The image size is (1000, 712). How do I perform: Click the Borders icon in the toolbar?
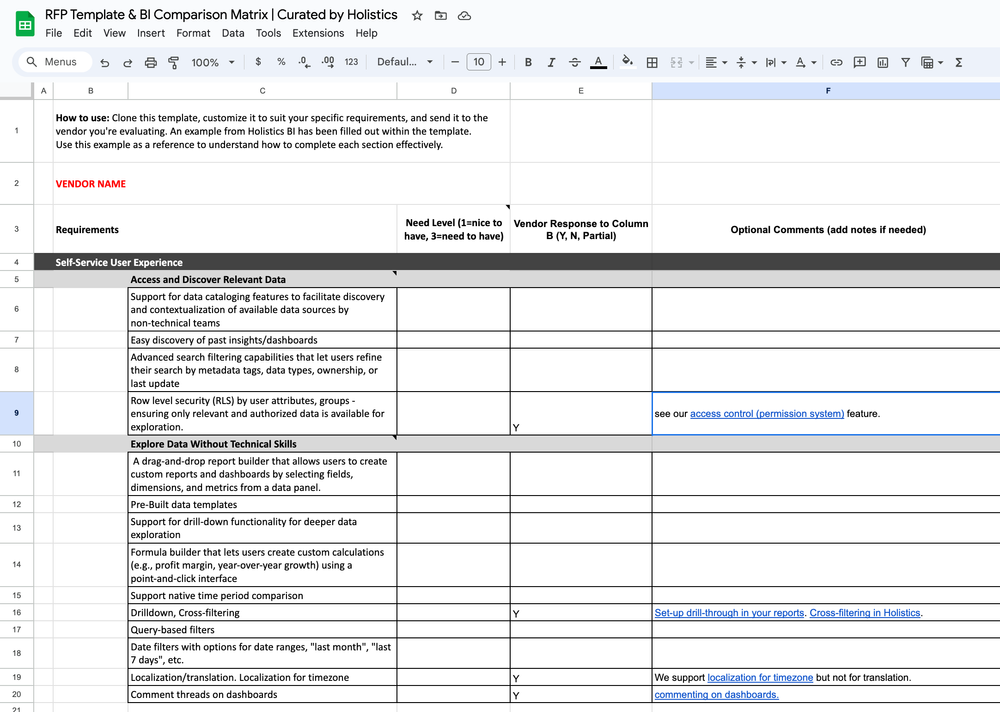(651, 61)
